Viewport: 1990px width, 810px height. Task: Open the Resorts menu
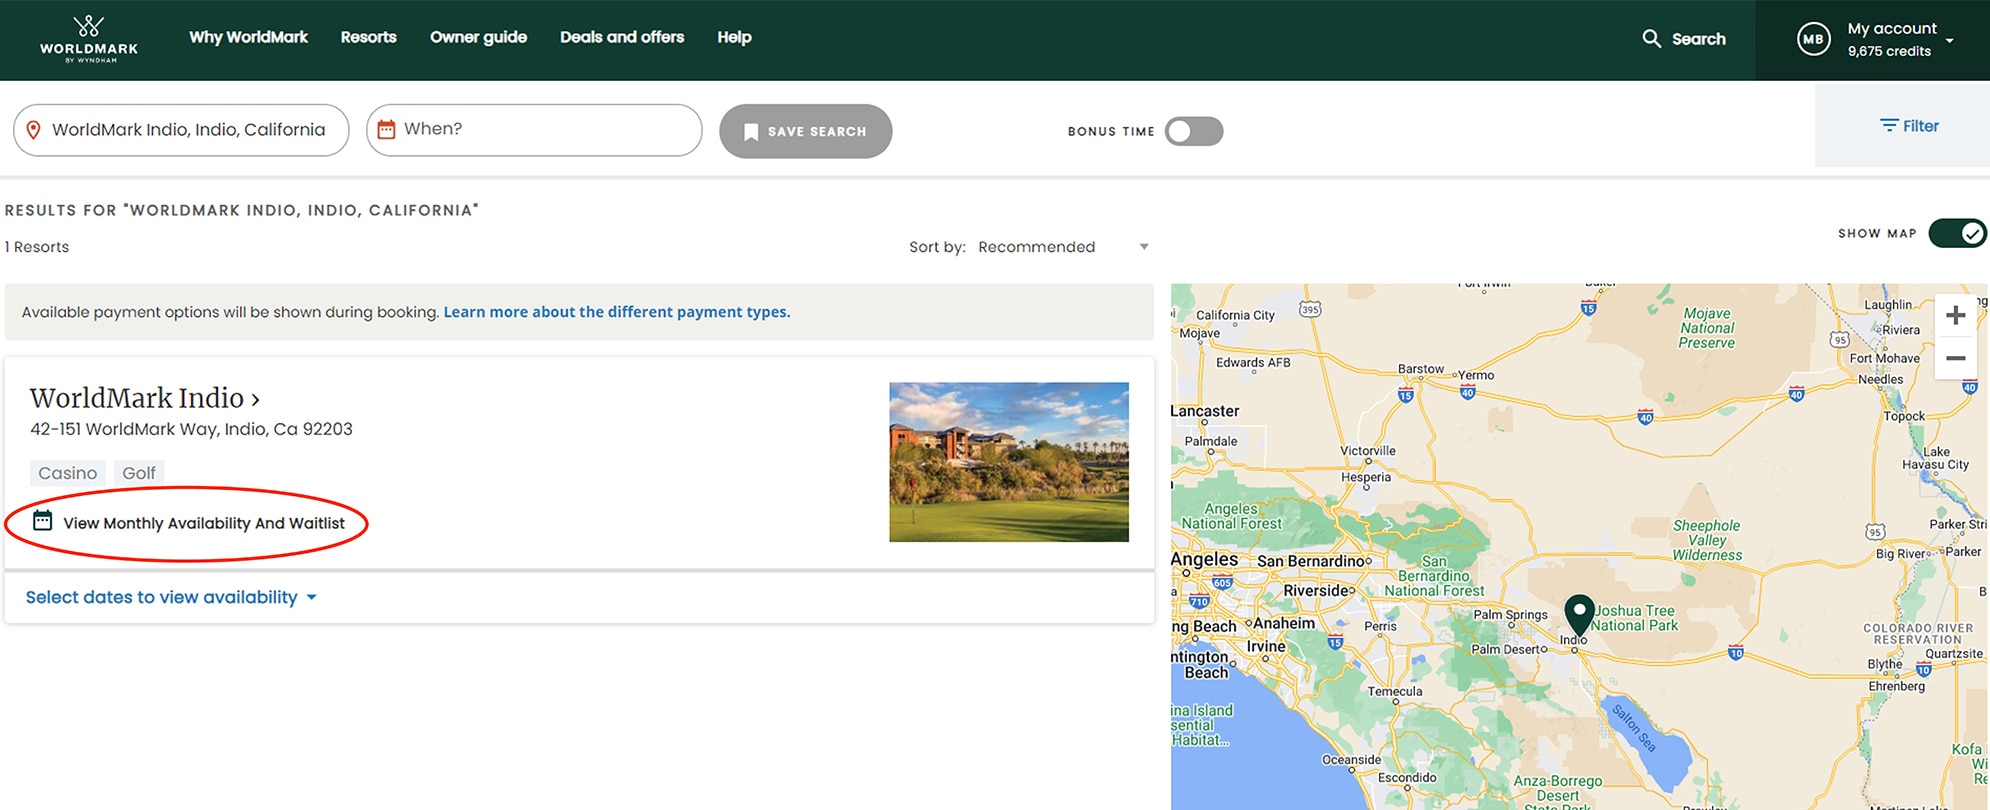(x=368, y=37)
